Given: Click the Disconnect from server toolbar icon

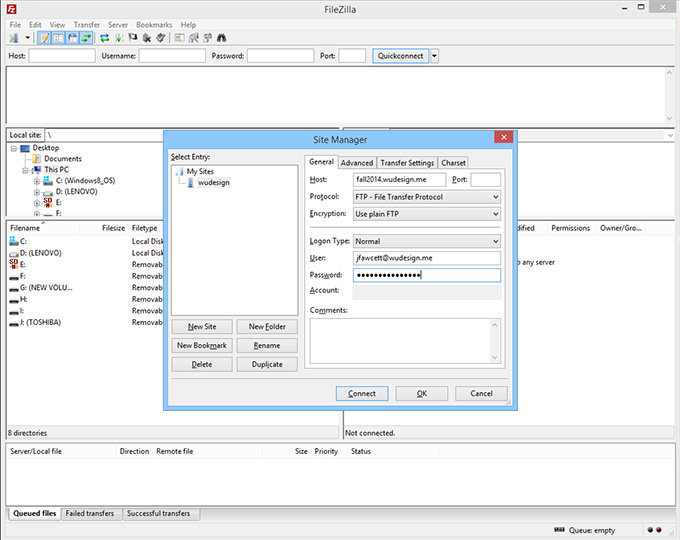Looking at the screenshot, I should point(147,38).
